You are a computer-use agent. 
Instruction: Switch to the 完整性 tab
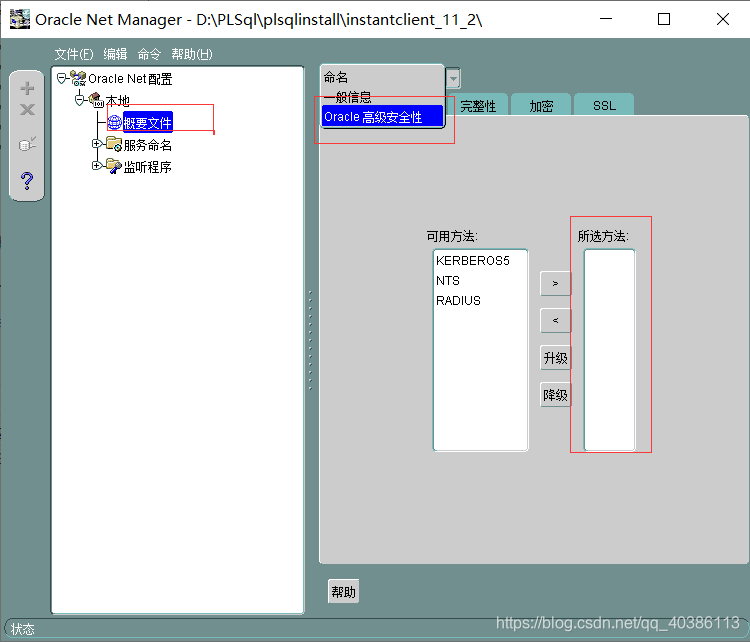click(478, 105)
